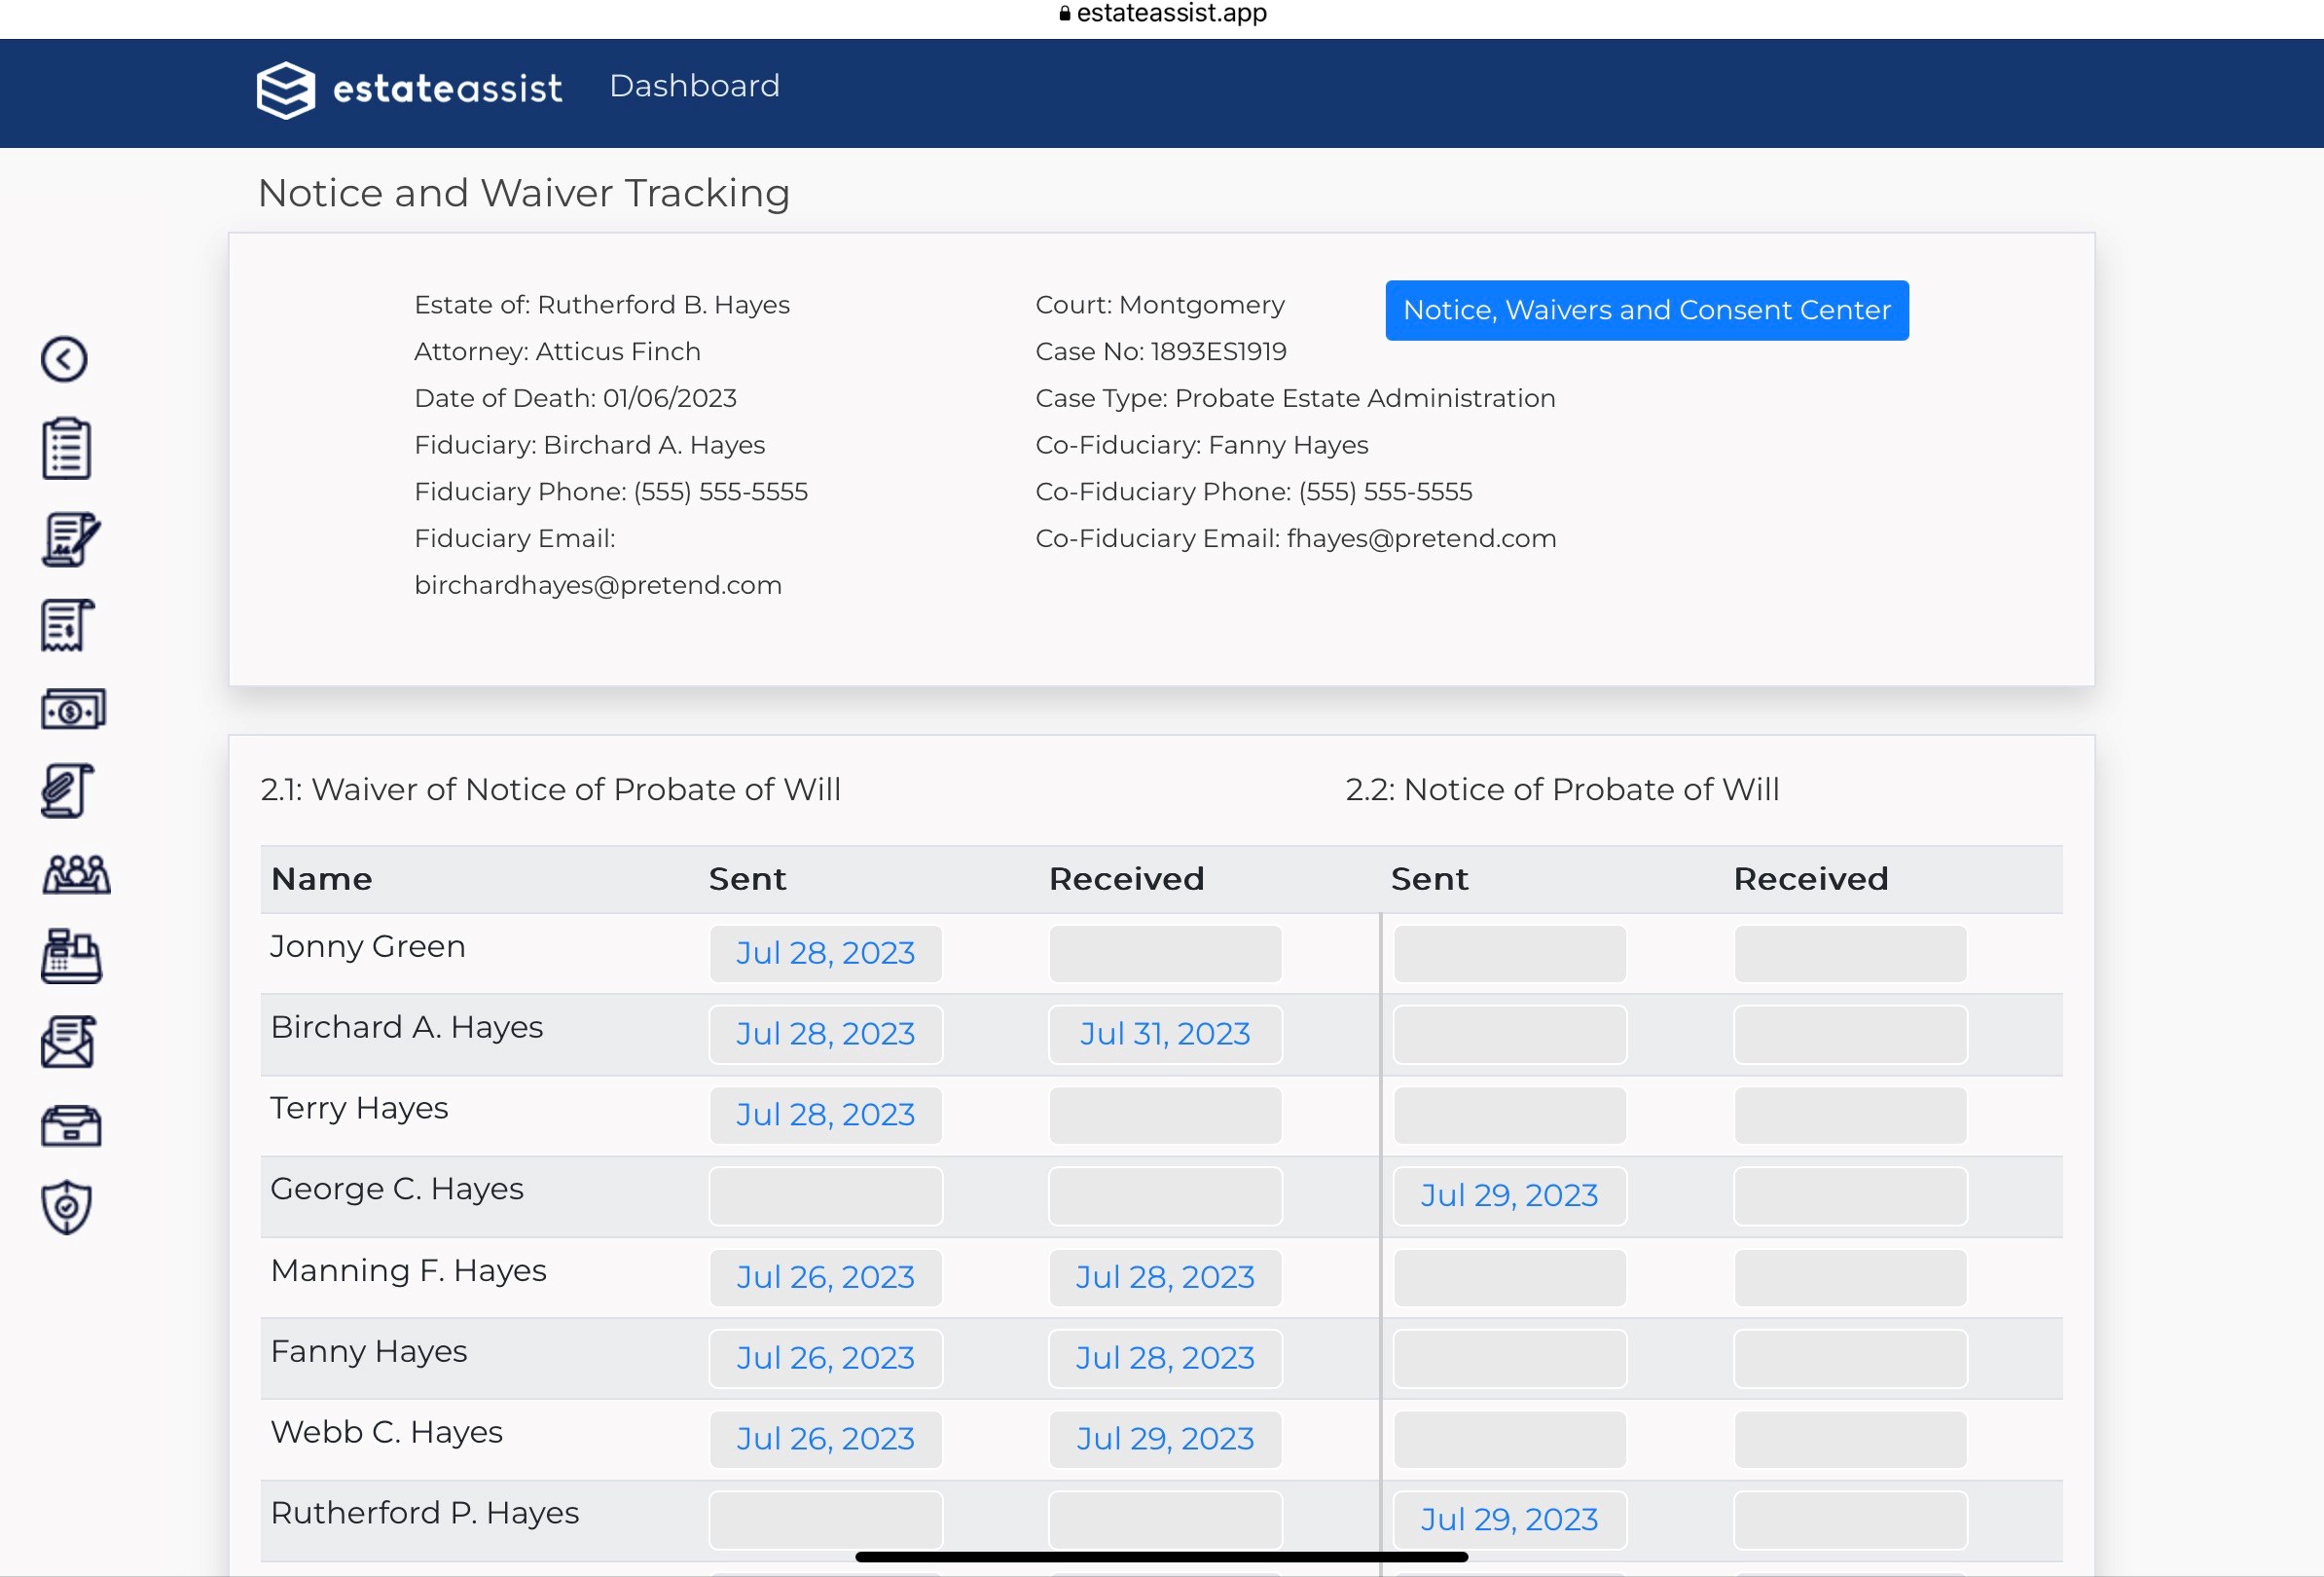Click the name Jonny Green in table
The width and height of the screenshot is (2324, 1577).
[x=368, y=947]
